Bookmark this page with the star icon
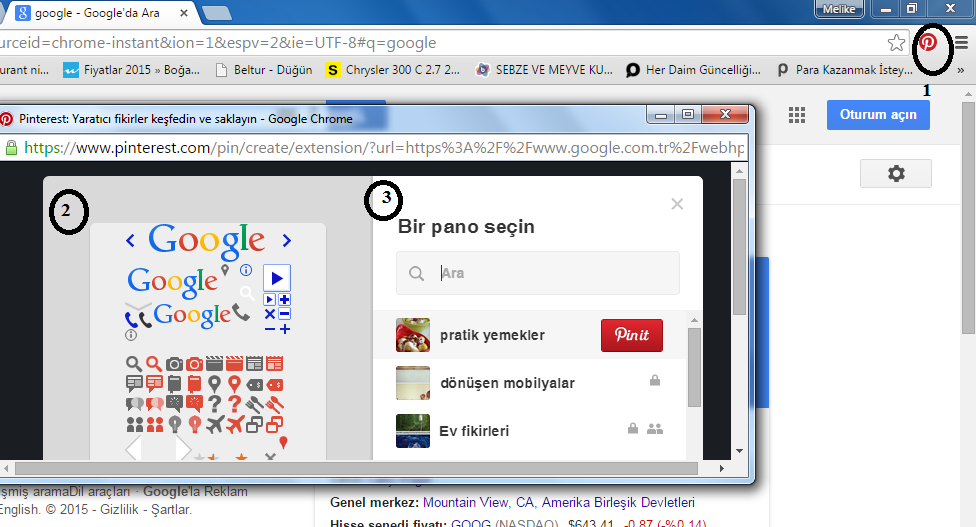This screenshot has width=976, height=527. tap(896, 42)
